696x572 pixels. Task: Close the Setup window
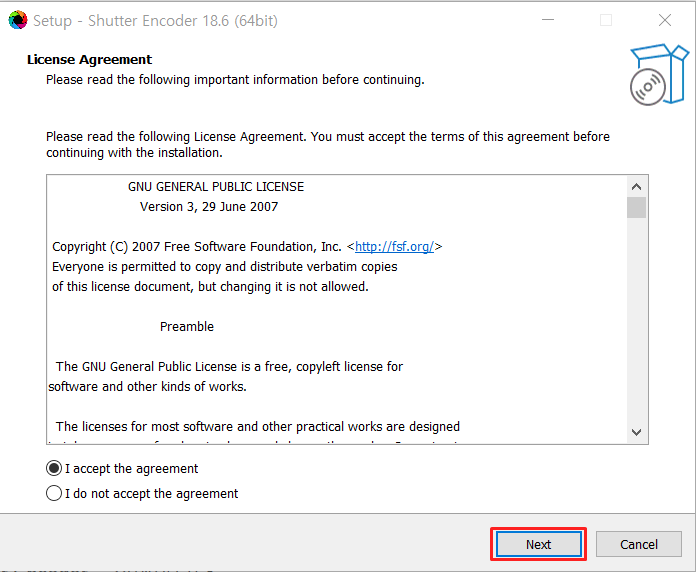click(664, 20)
